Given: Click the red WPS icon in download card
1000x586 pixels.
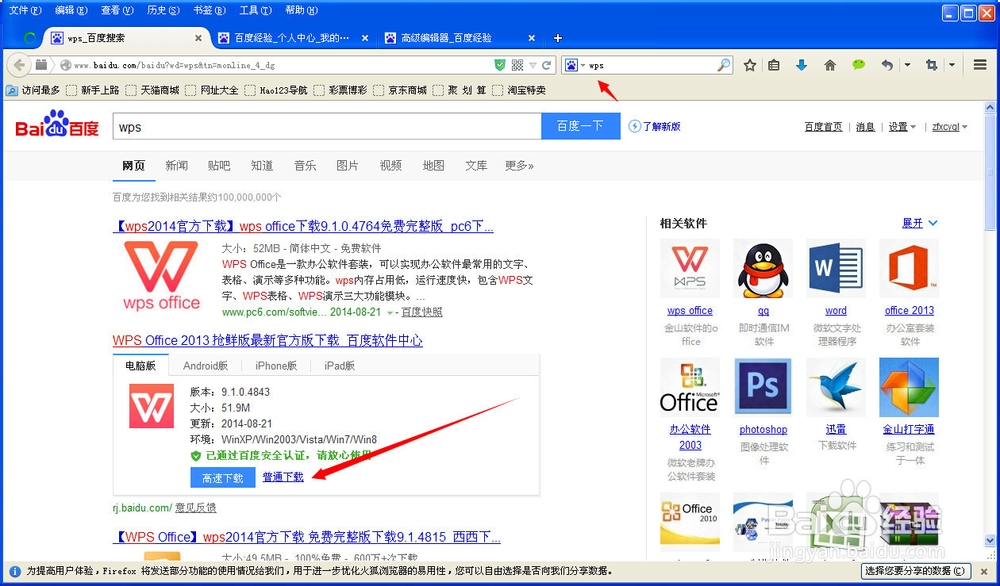Looking at the screenshot, I should click(151, 406).
